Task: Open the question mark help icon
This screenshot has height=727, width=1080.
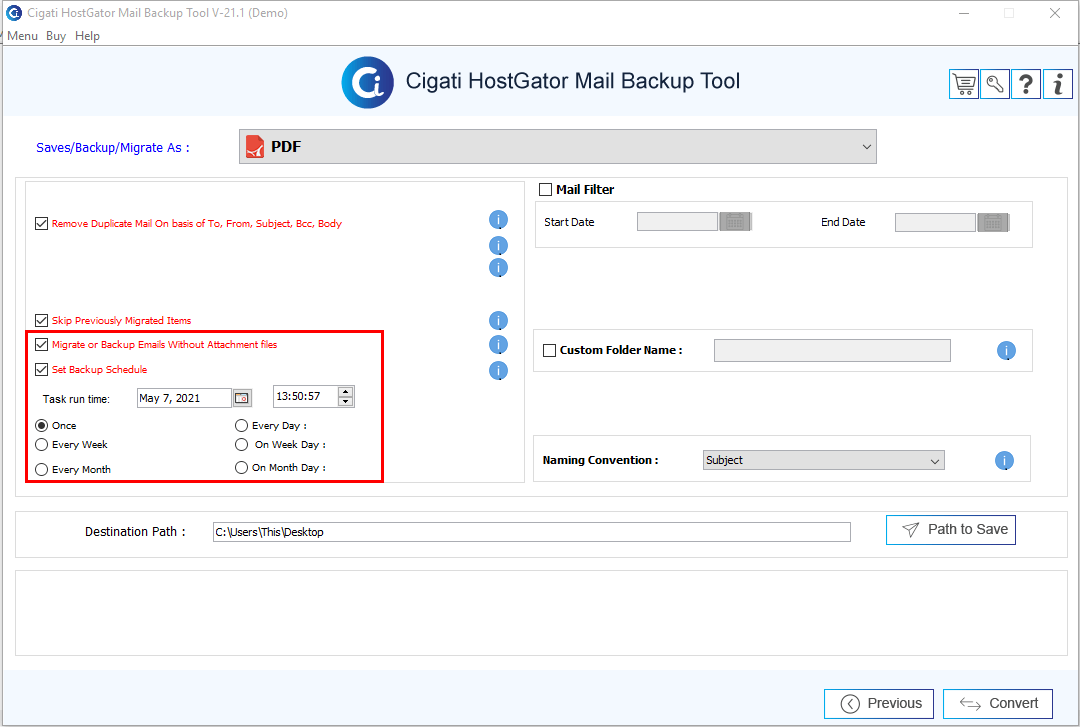Action: 1026,84
